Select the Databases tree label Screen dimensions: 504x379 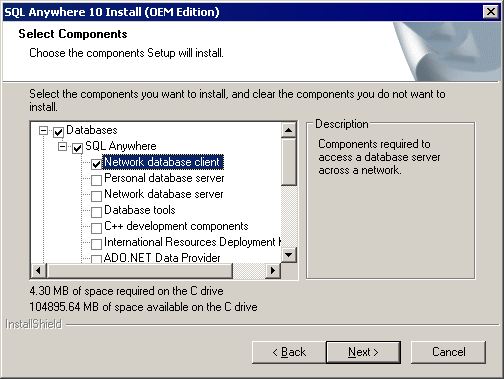coord(92,130)
